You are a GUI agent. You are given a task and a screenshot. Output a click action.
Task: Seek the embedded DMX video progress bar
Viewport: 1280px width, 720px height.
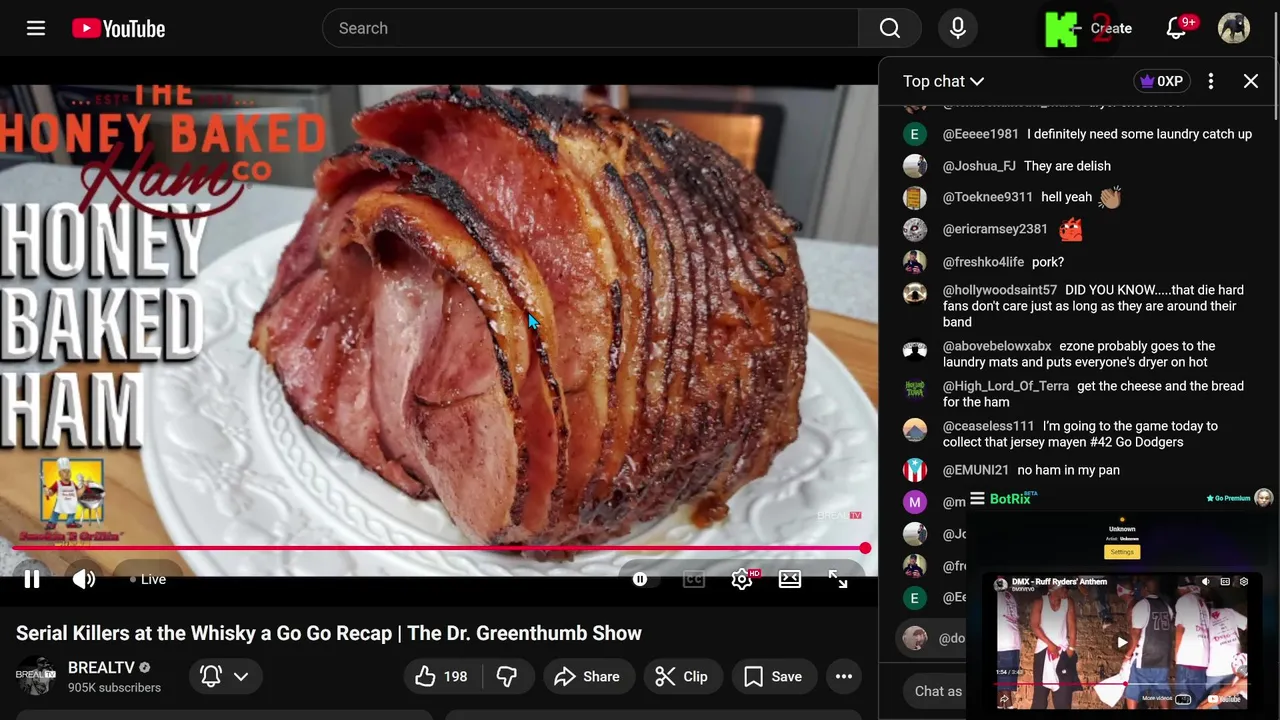[1122, 684]
